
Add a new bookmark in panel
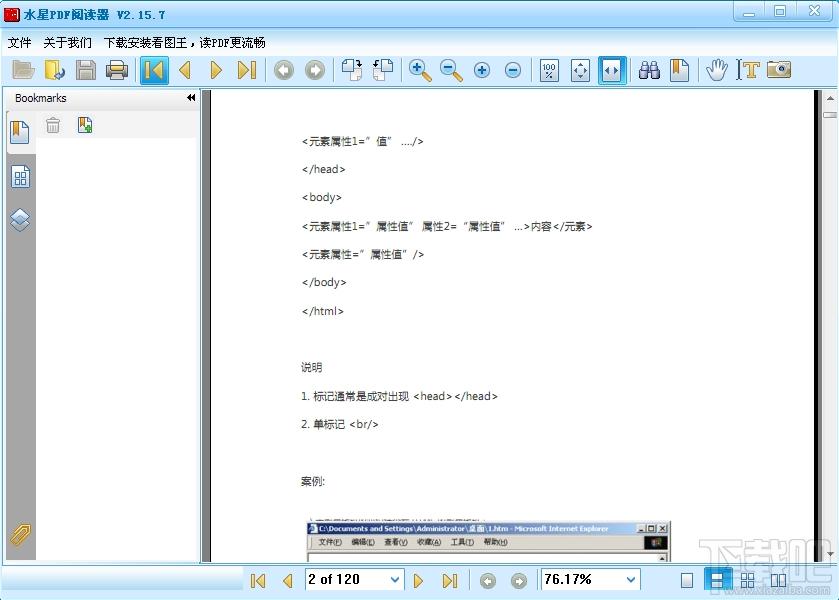pyautogui.click(x=85, y=125)
